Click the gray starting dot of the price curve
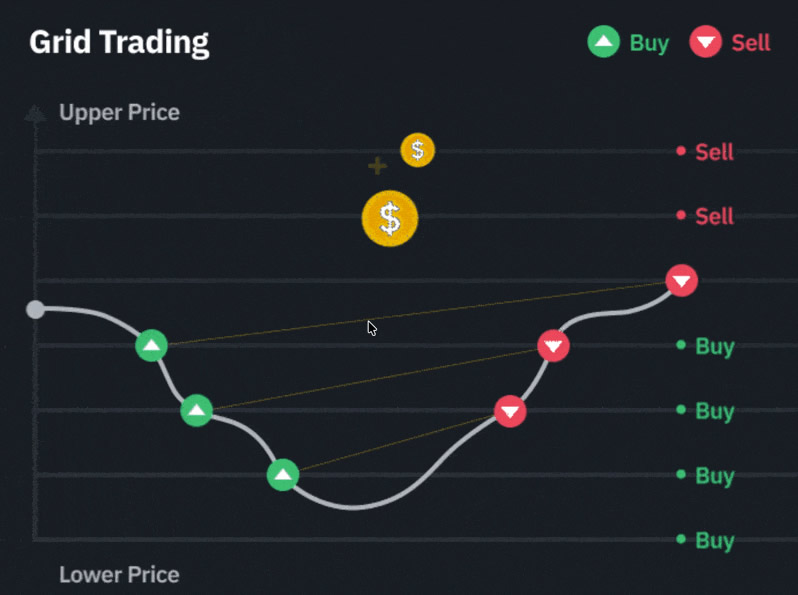Viewport: 798px width, 595px height. pyautogui.click(x=35, y=309)
